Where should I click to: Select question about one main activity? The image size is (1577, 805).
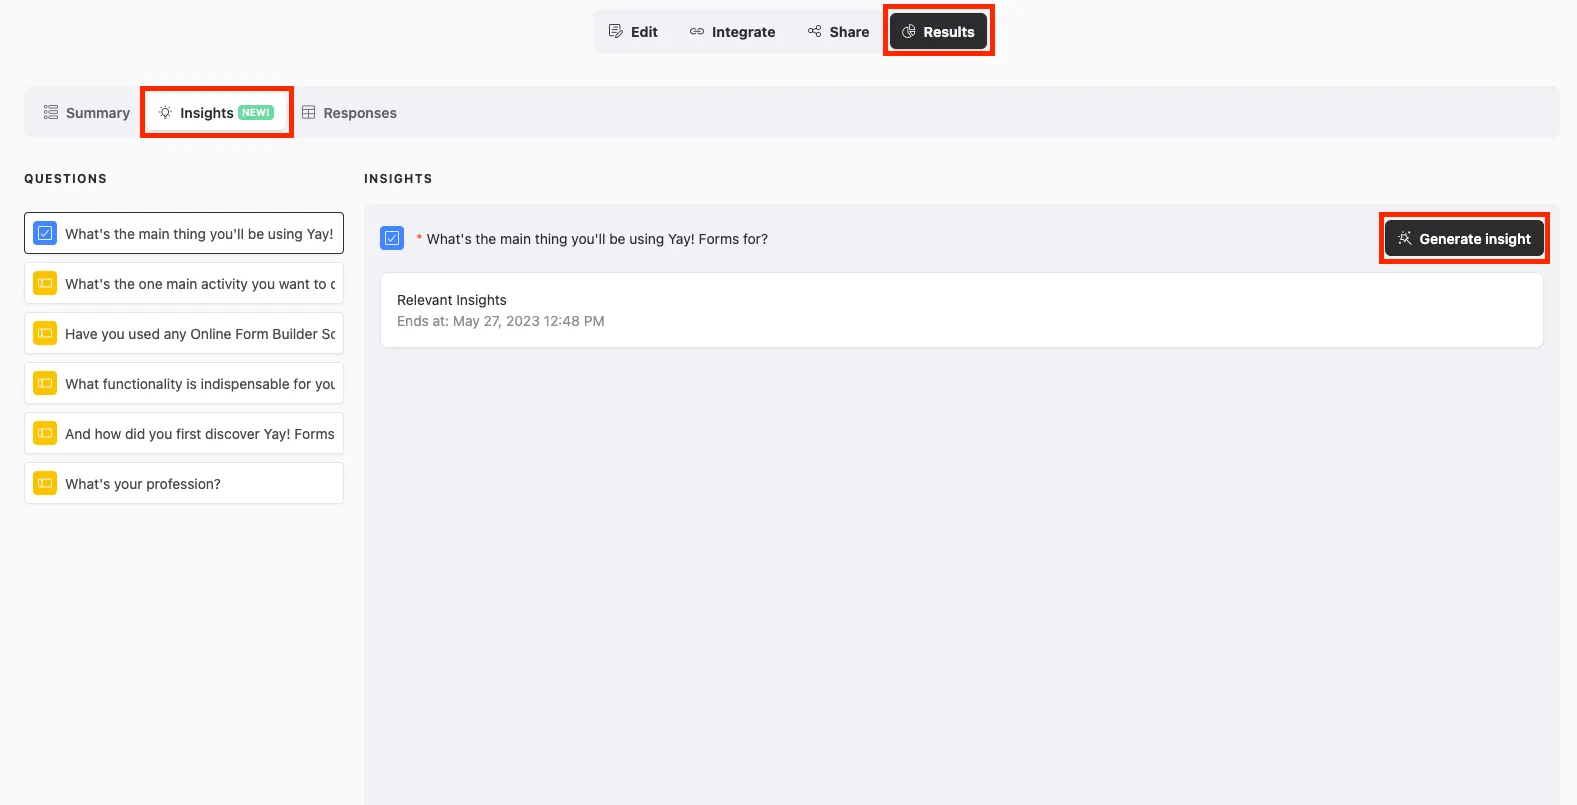[x=184, y=283]
